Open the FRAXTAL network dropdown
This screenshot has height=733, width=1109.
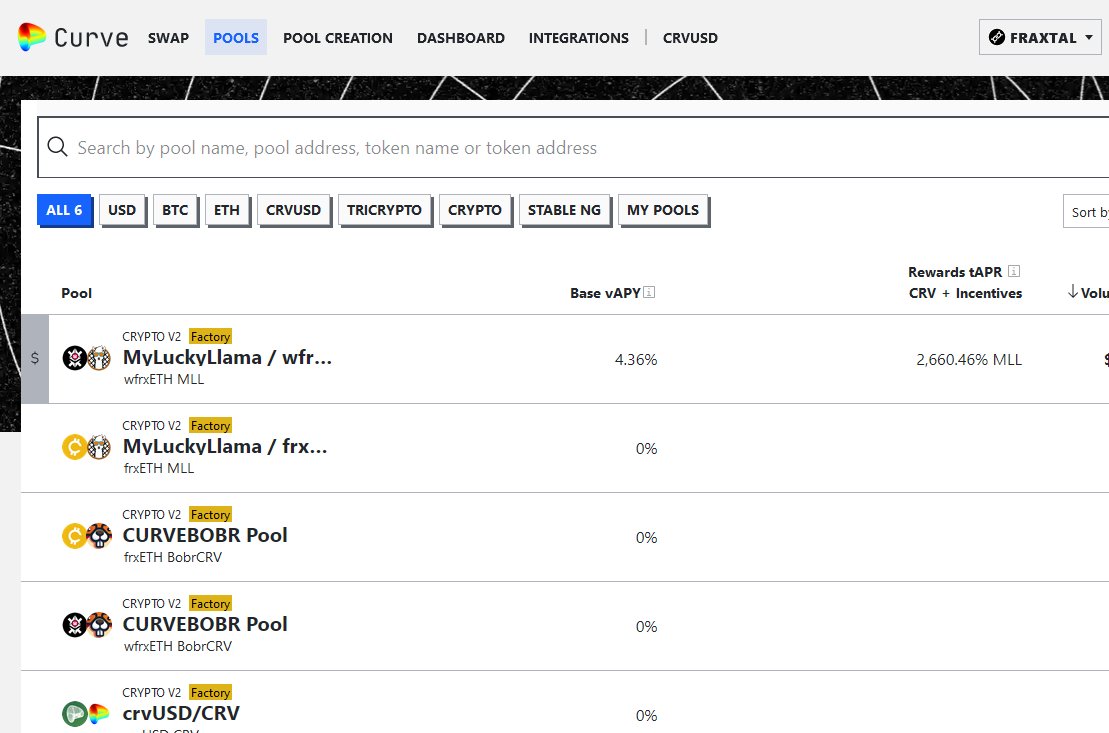point(1039,38)
